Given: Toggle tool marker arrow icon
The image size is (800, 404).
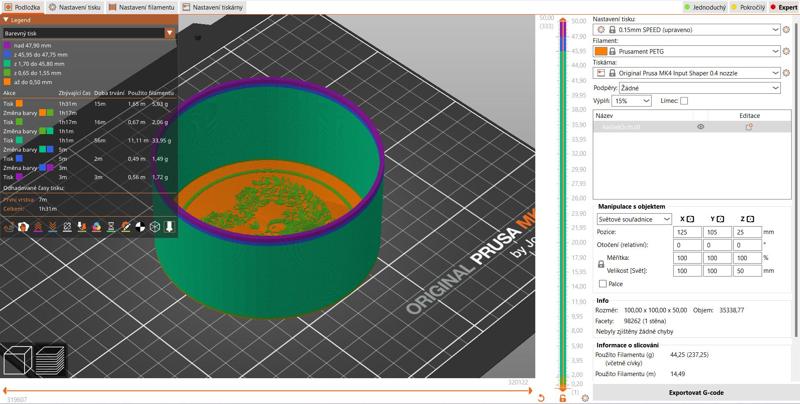Looking at the screenshot, I should pos(169,227).
